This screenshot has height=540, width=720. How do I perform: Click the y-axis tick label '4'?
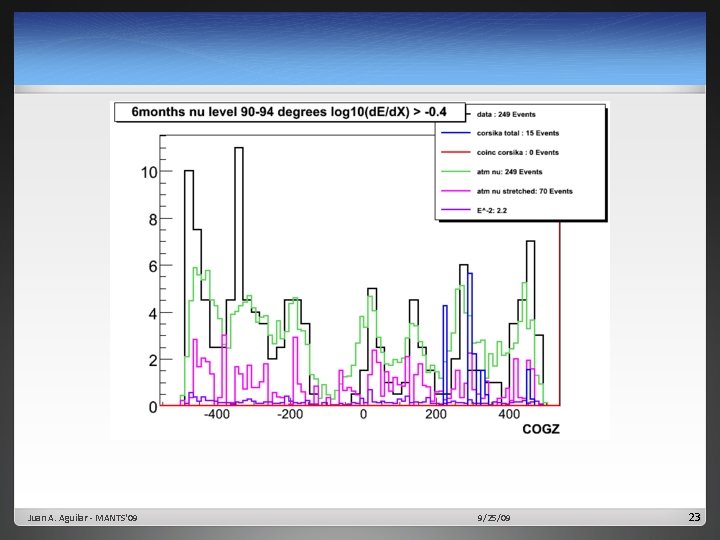pyautogui.click(x=153, y=314)
